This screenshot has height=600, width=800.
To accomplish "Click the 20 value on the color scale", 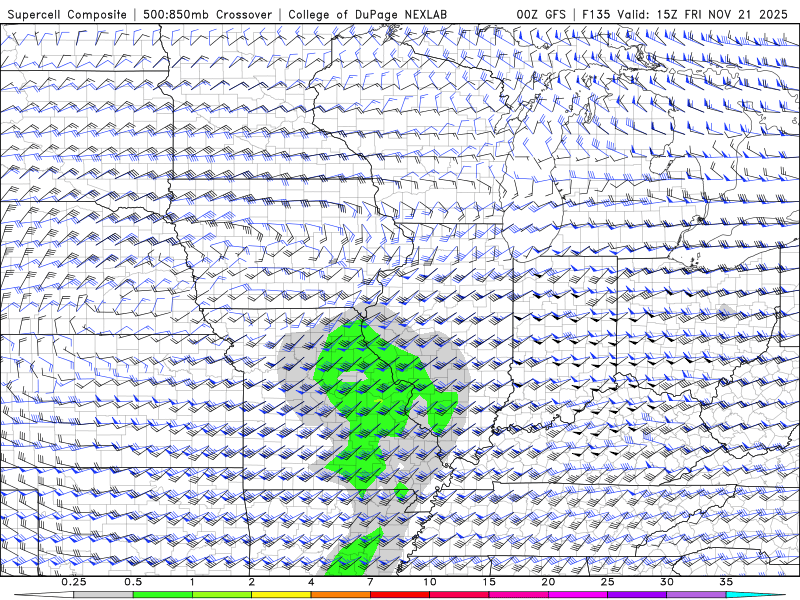I will (x=548, y=582).
